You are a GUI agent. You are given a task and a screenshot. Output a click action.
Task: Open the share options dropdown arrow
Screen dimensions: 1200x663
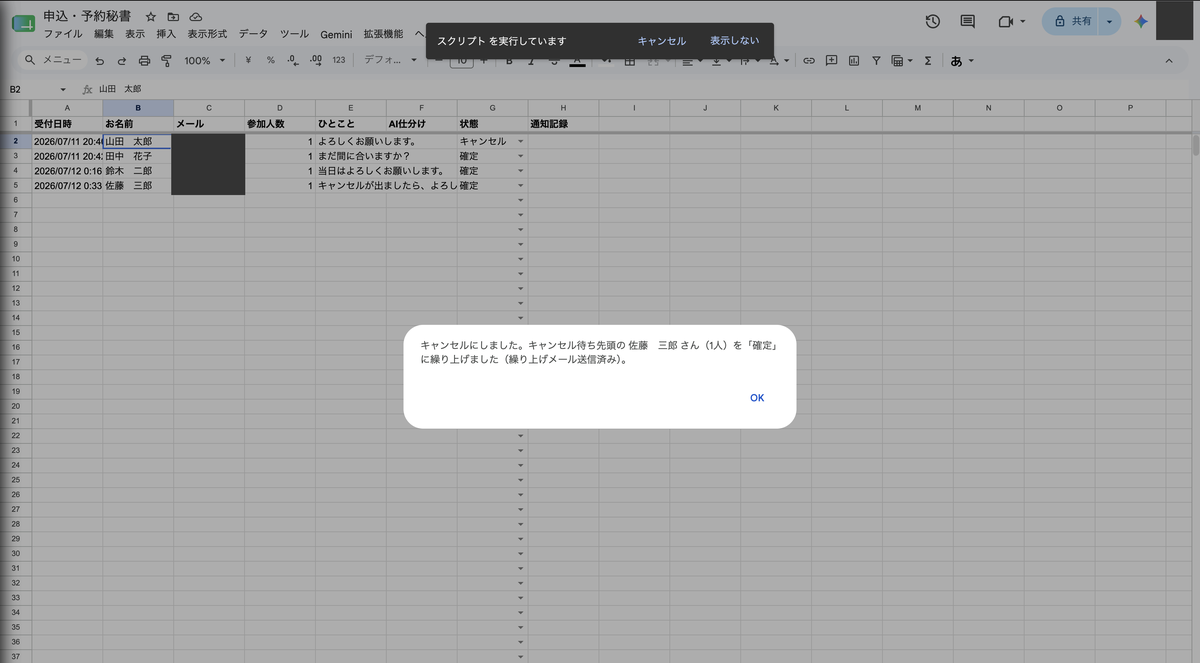[1110, 21]
